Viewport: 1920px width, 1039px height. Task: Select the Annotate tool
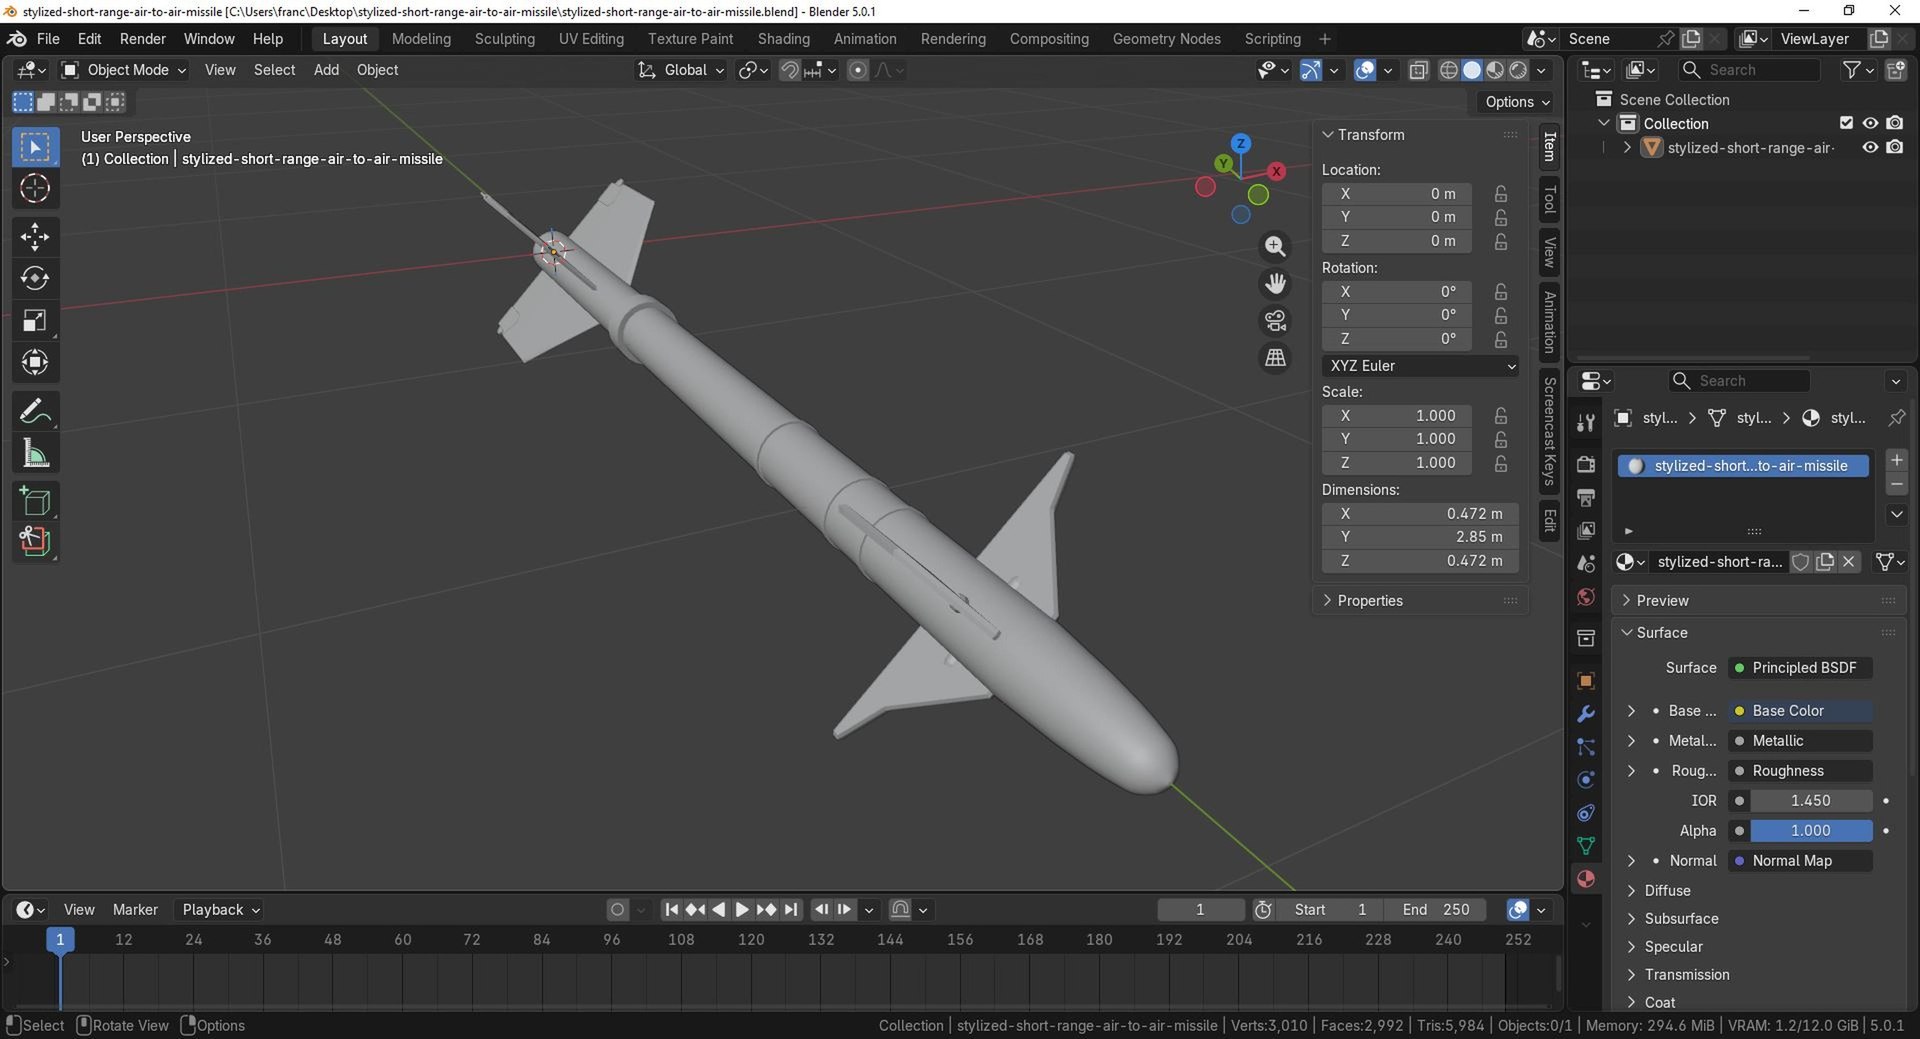[x=35, y=411]
